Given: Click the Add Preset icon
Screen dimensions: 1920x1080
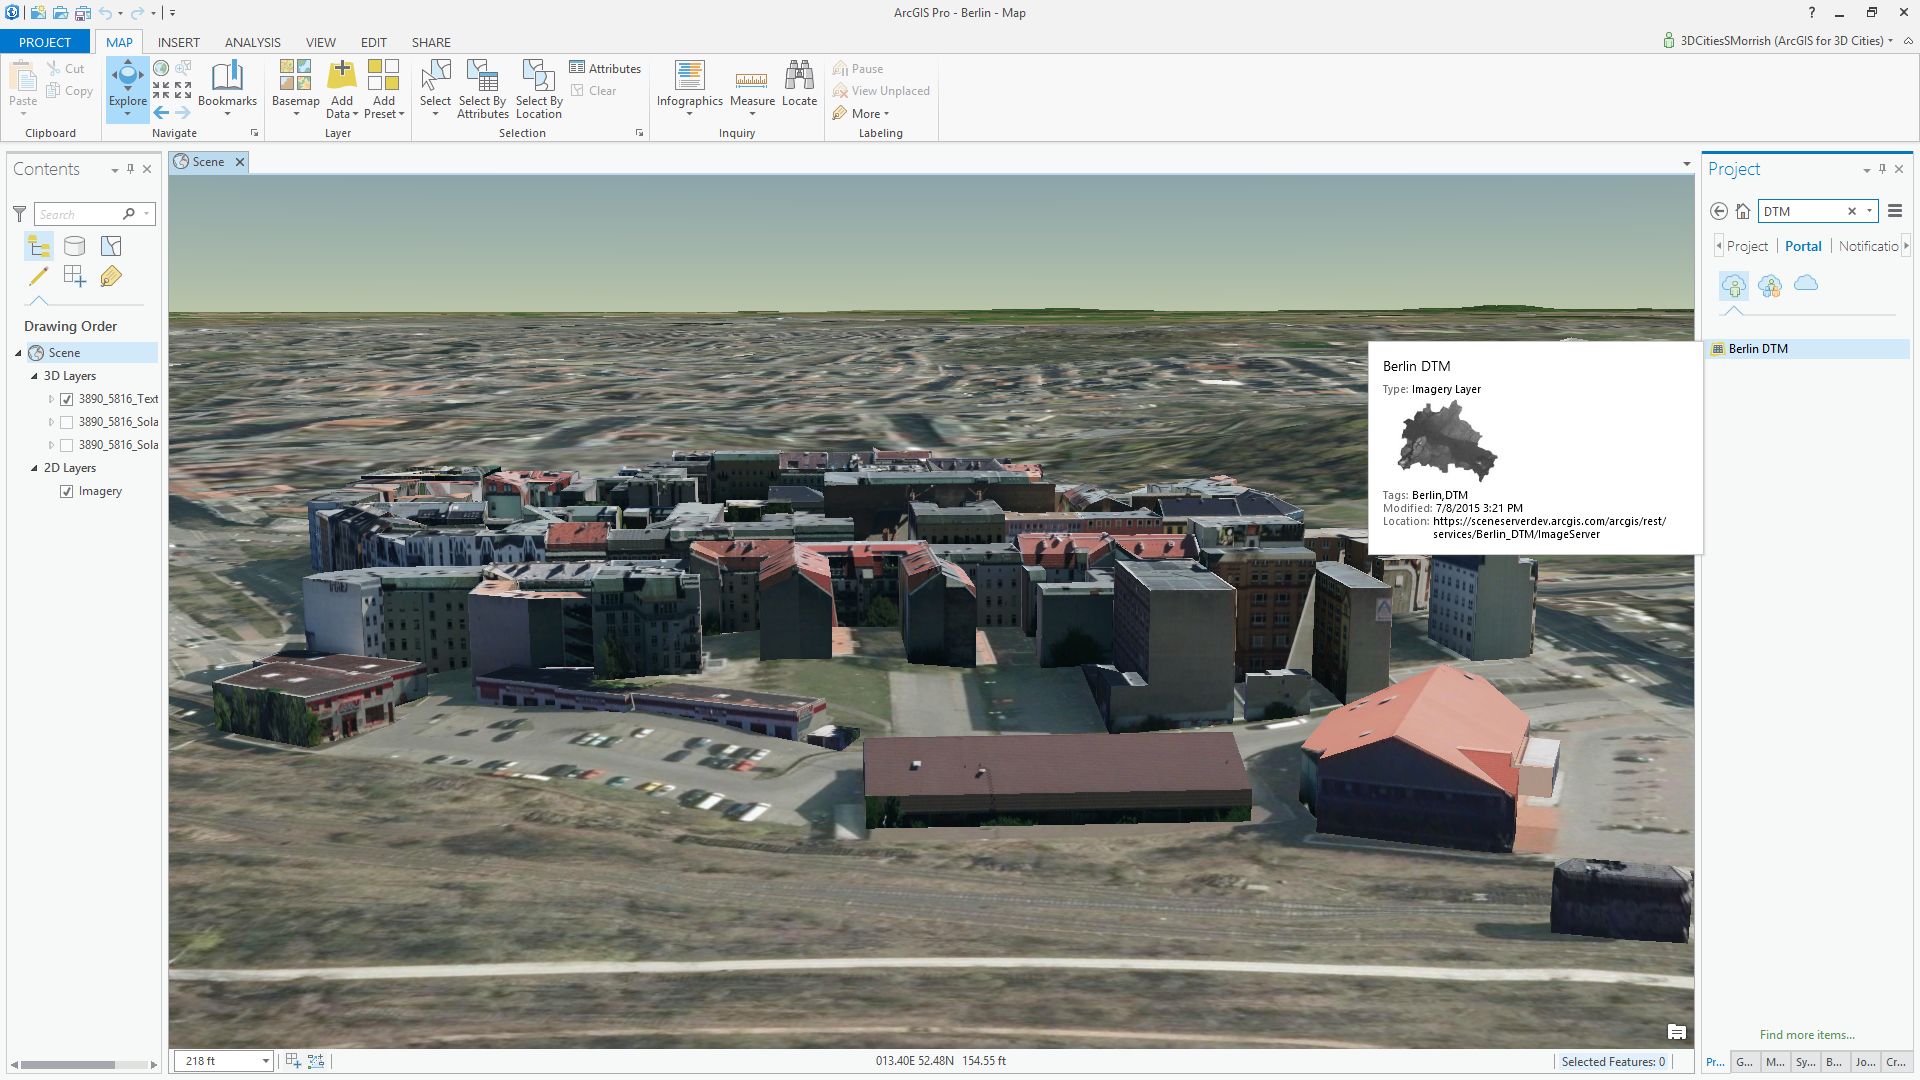Looking at the screenshot, I should [x=383, y=76].
